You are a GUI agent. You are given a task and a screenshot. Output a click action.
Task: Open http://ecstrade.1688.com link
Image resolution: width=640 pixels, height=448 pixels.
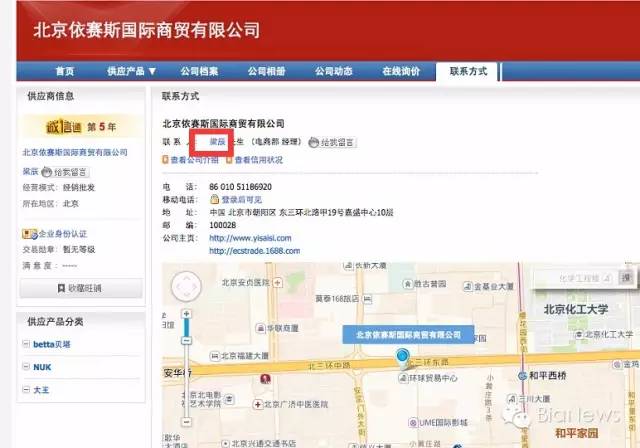(x=255, y=251)
